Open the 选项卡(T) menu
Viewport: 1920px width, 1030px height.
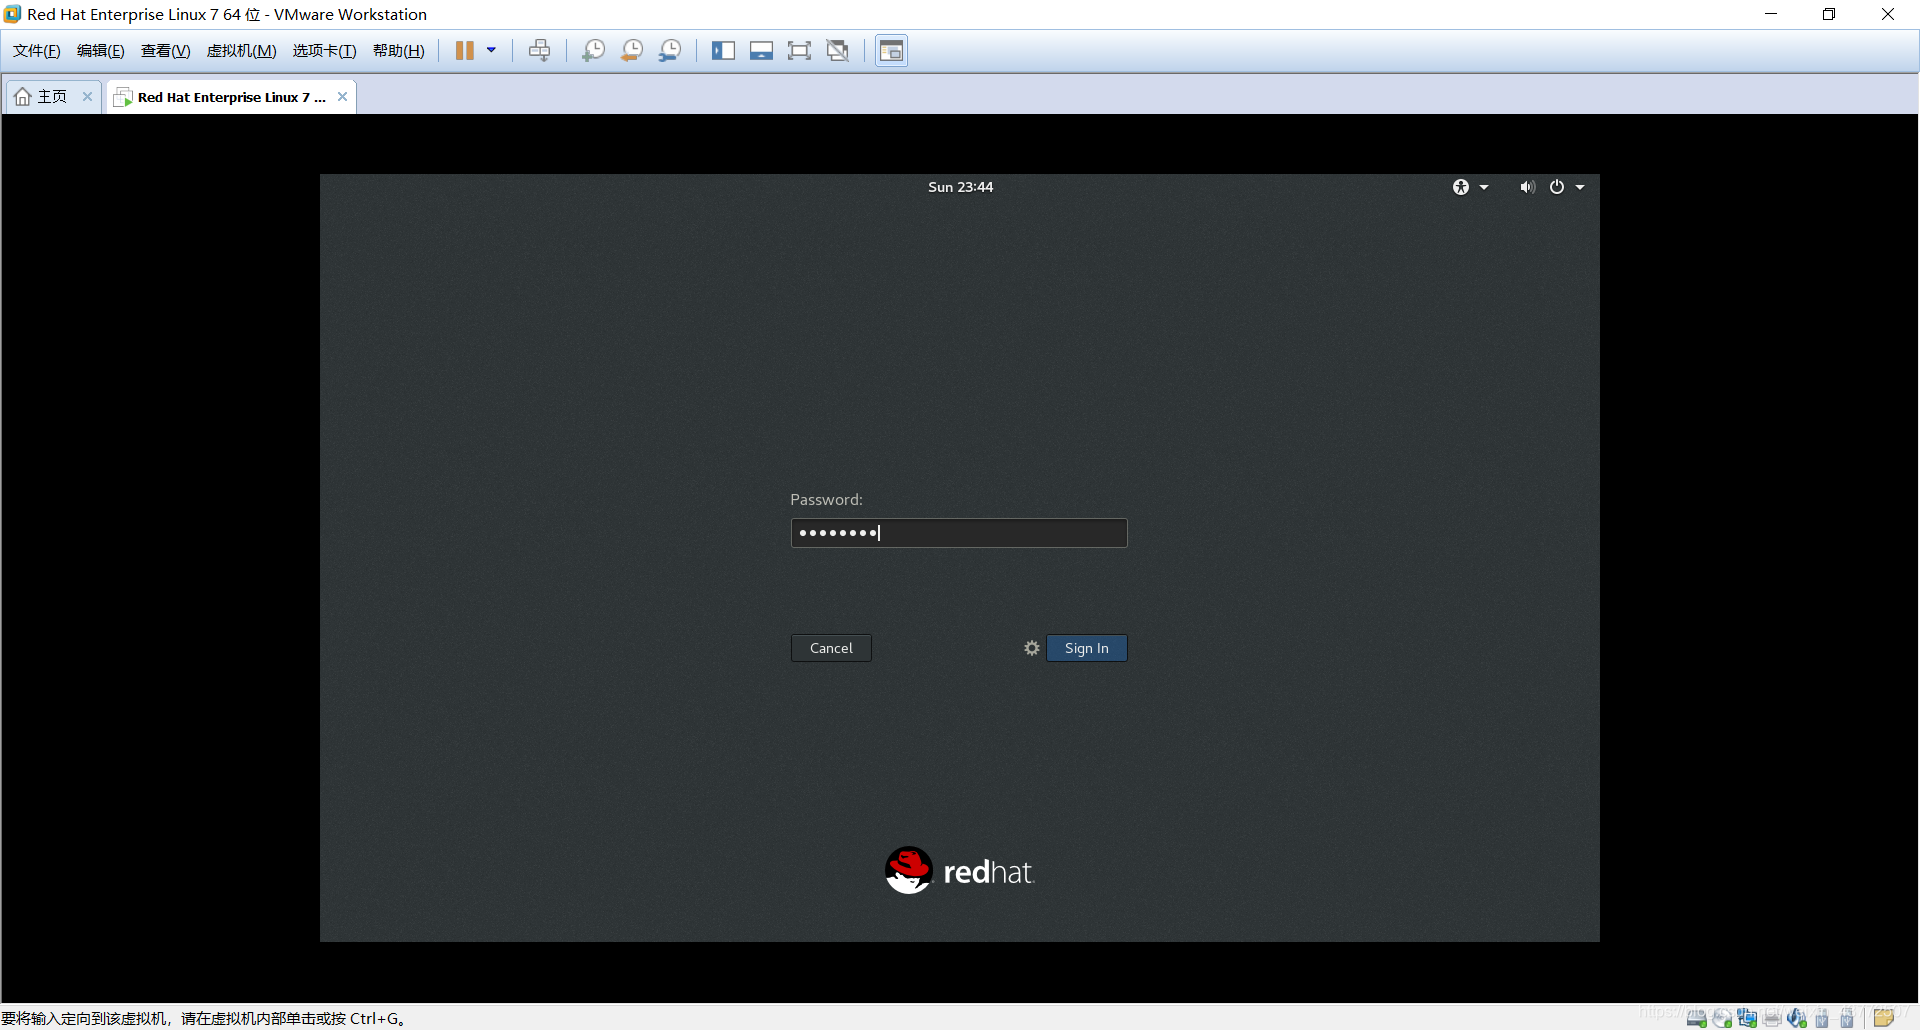[325, 51]
